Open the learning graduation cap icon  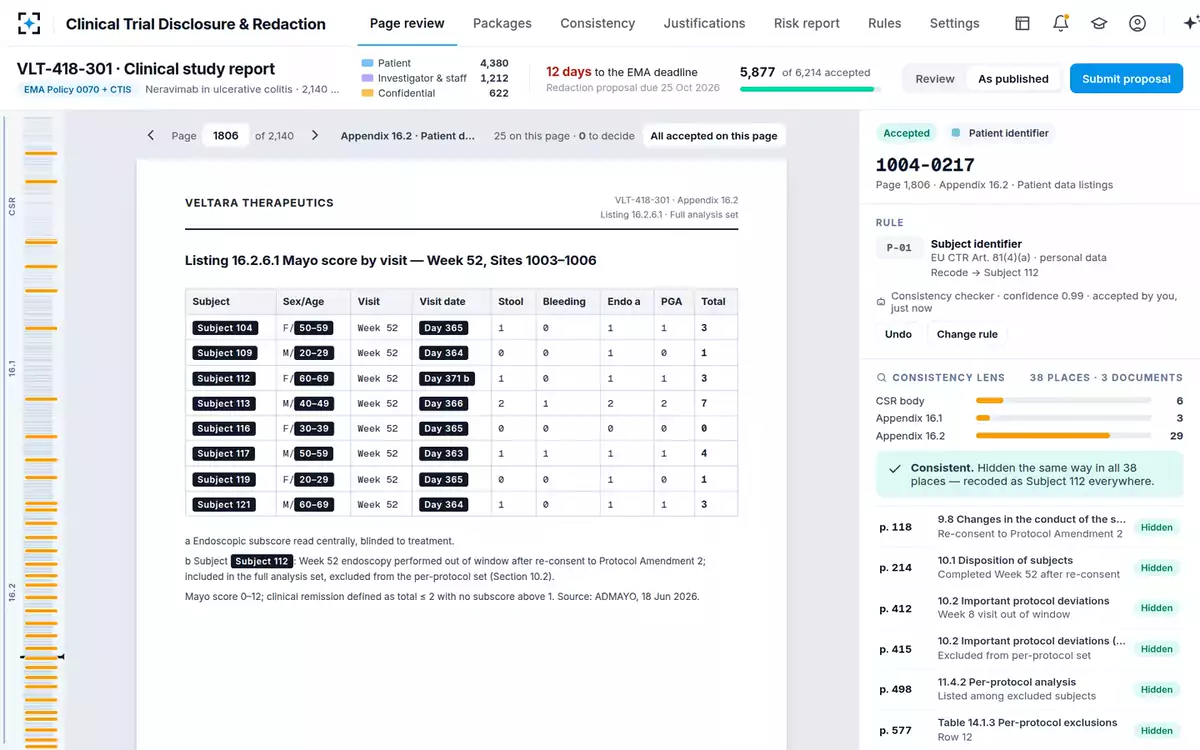(x=1099, y=23)
